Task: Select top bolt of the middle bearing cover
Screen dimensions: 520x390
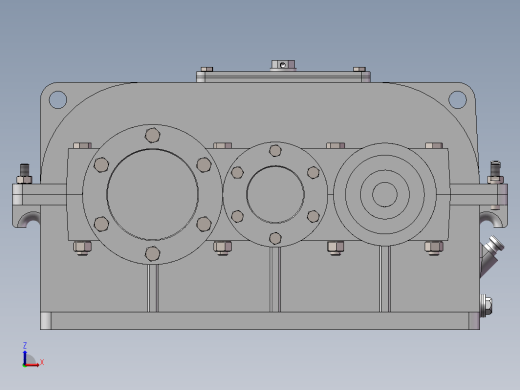Action: [275, 151]
